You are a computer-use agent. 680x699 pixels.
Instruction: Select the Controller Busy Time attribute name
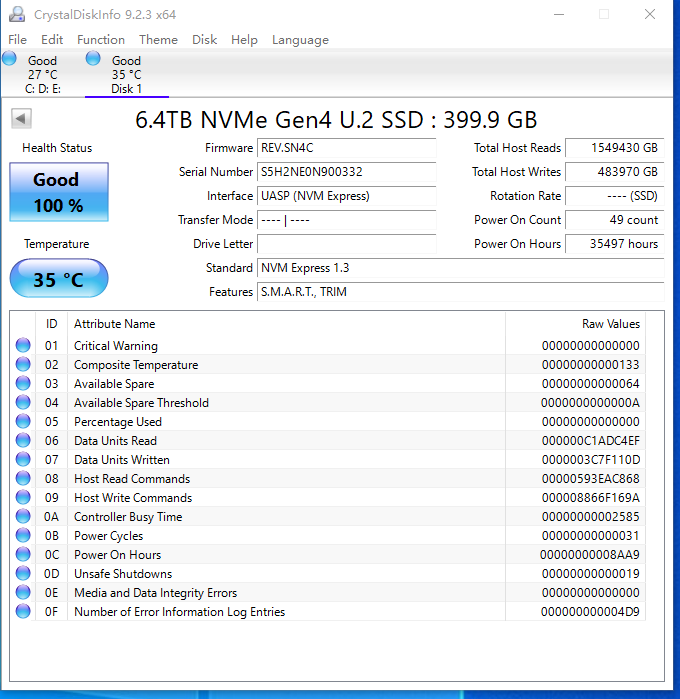(x=128, y=517)
